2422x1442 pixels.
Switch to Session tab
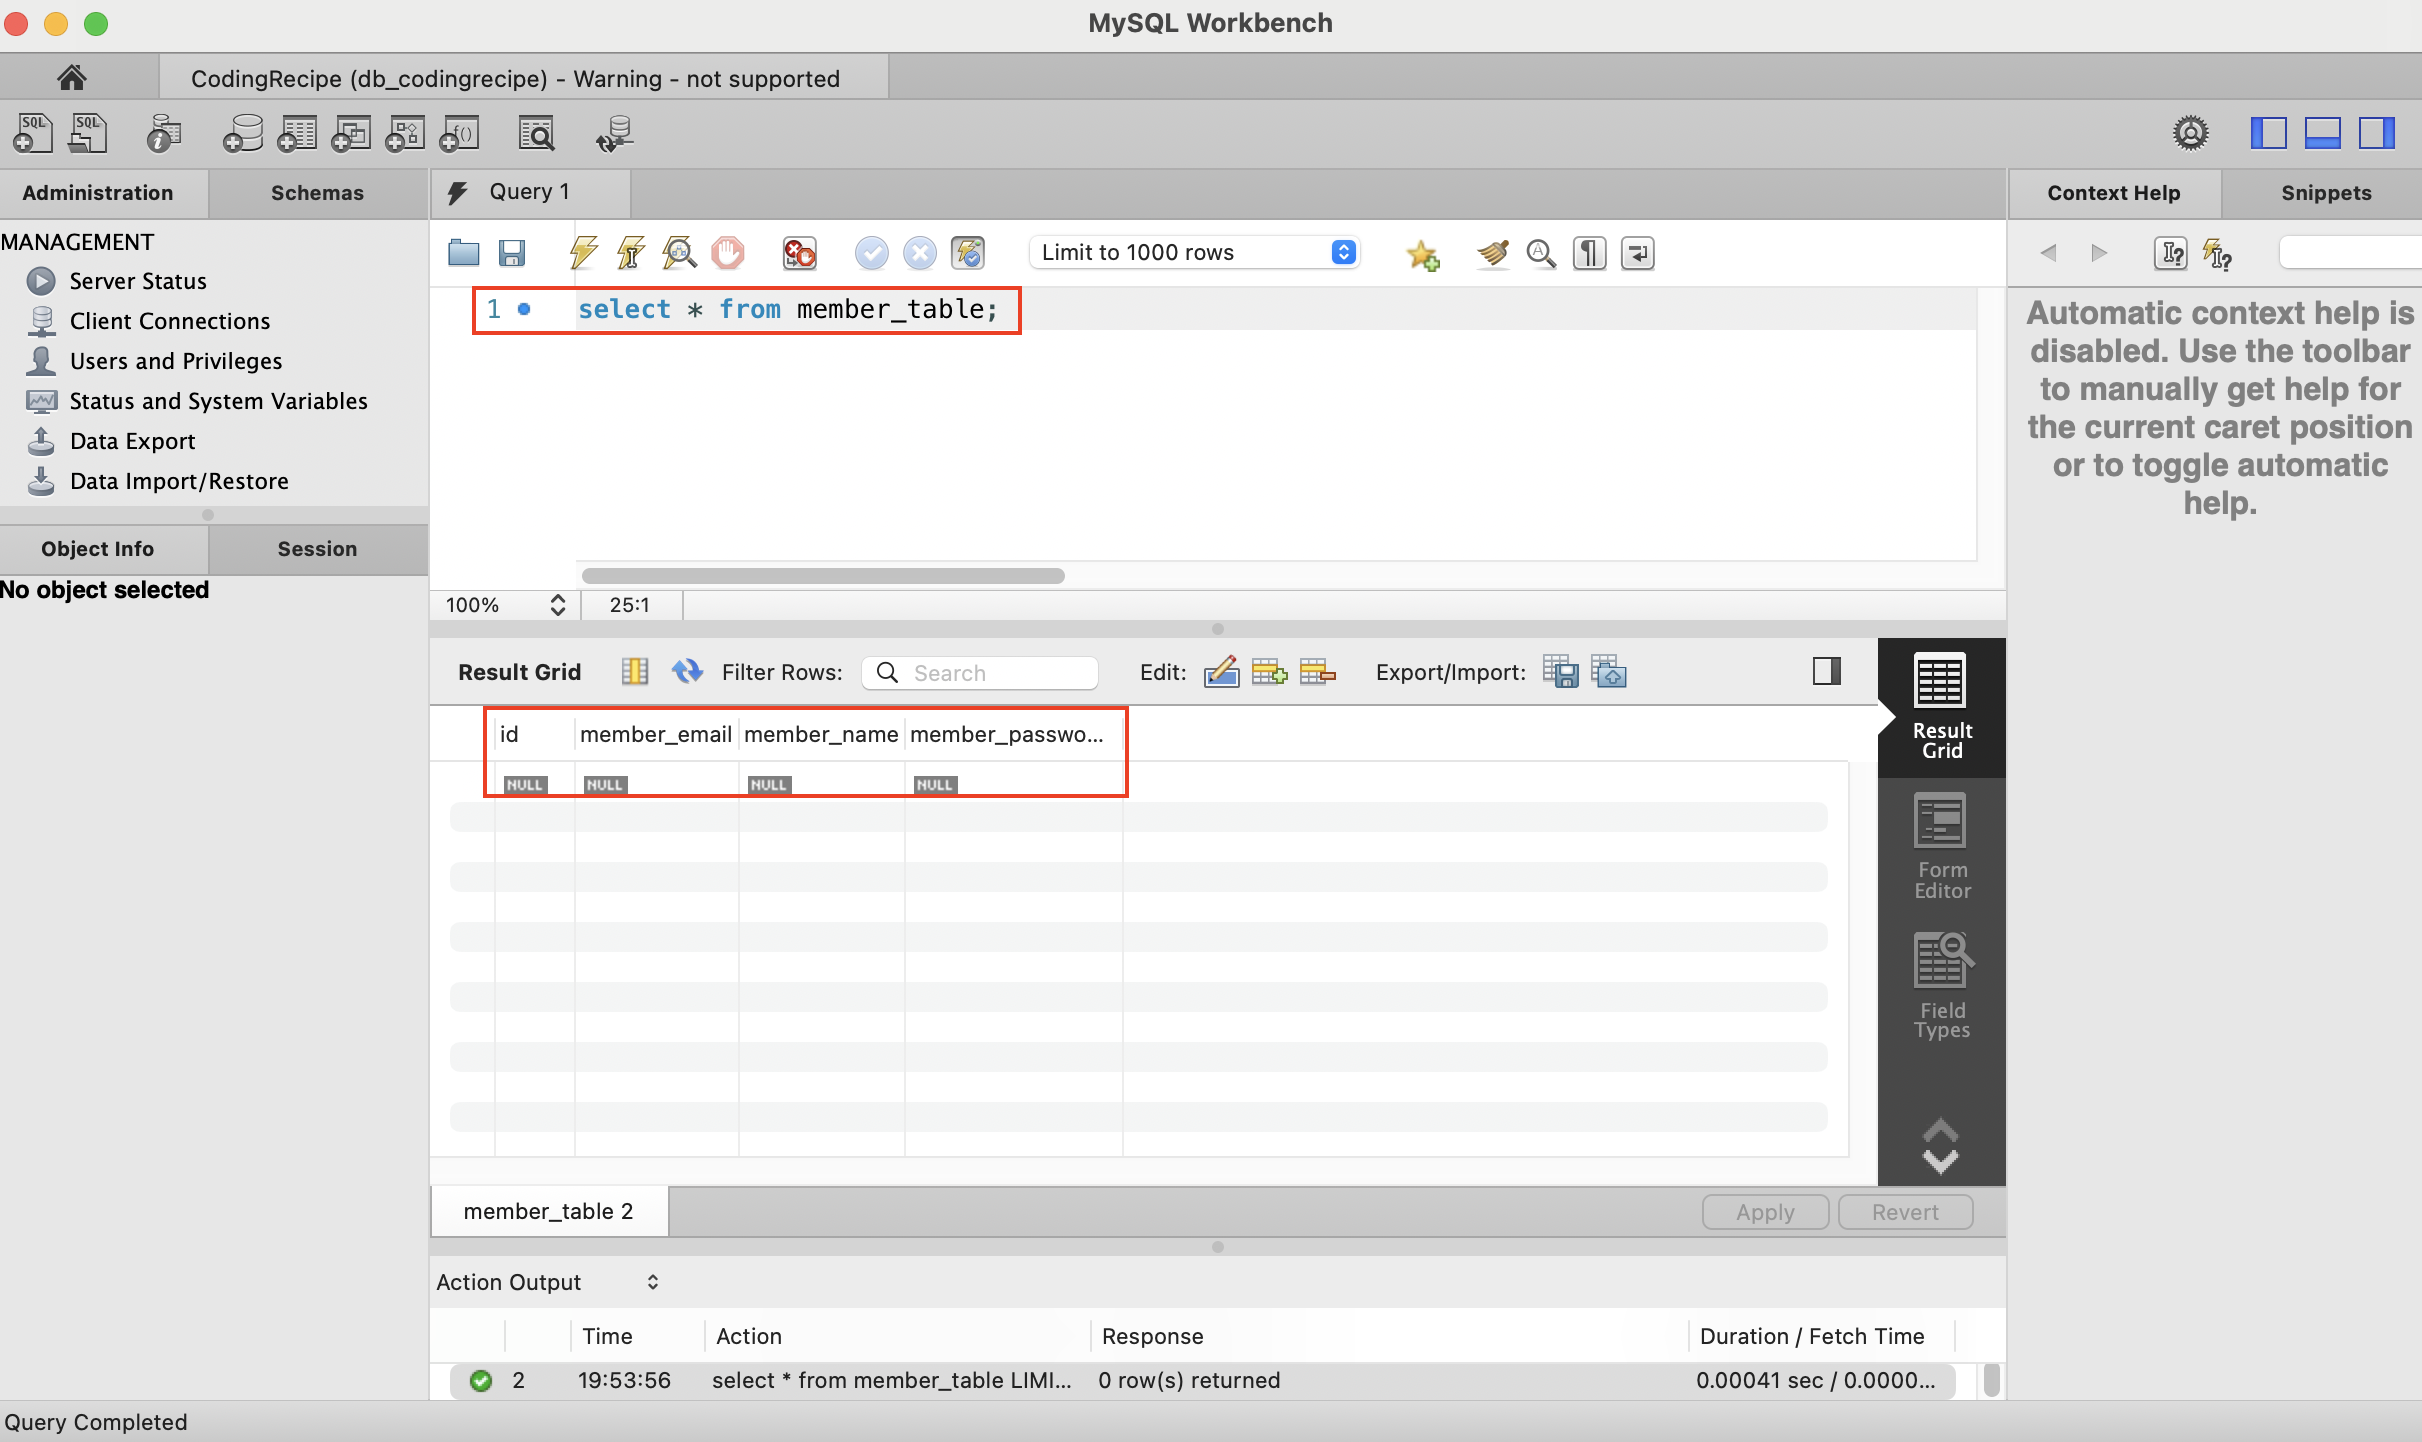coord(317,549)
